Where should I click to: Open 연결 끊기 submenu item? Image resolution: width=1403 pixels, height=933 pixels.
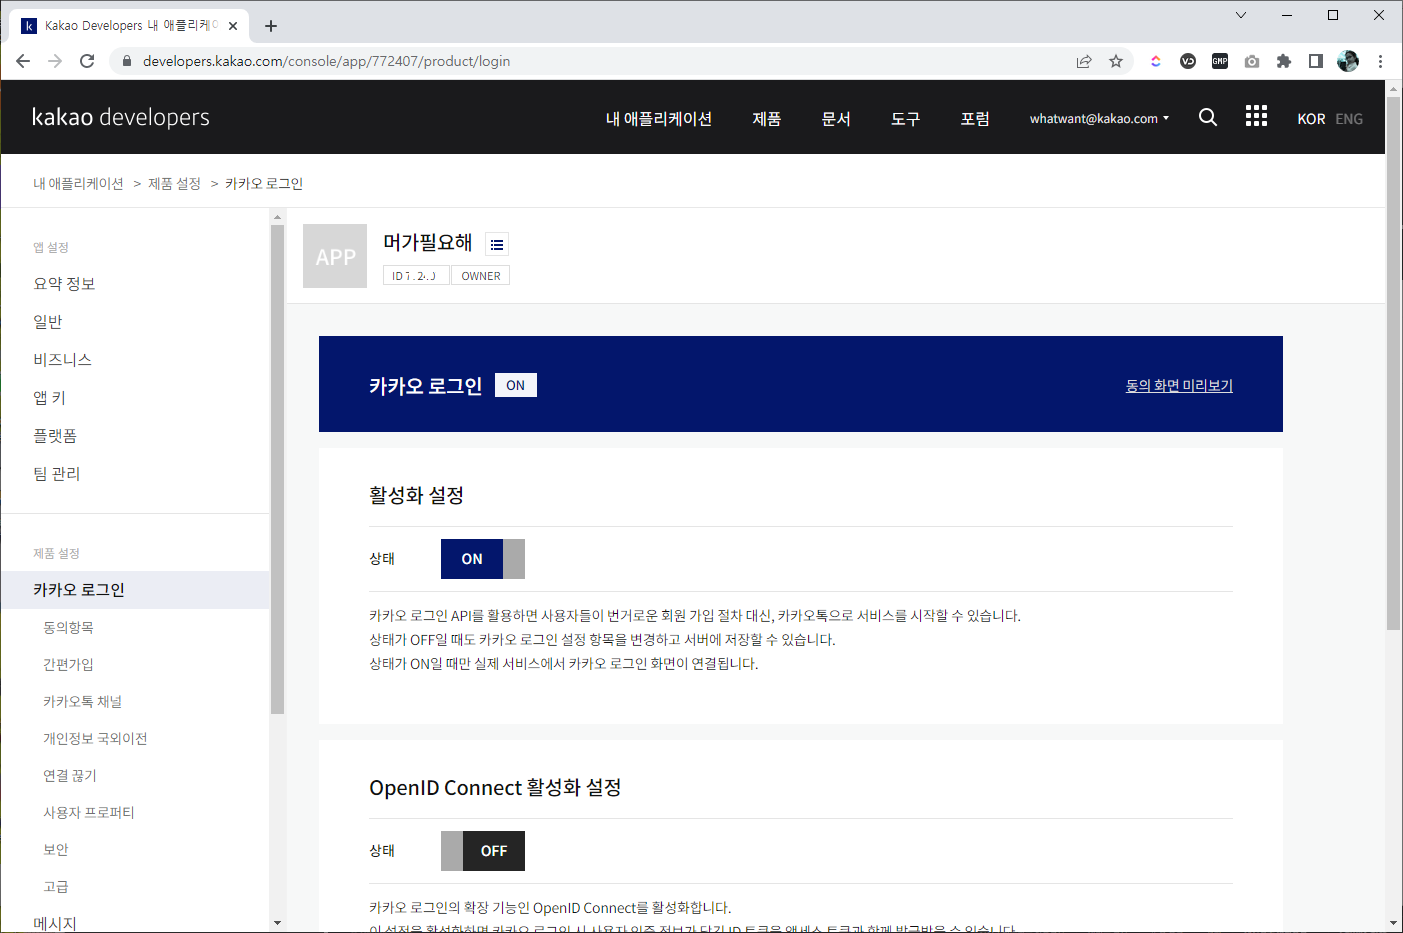coord(69,775)
